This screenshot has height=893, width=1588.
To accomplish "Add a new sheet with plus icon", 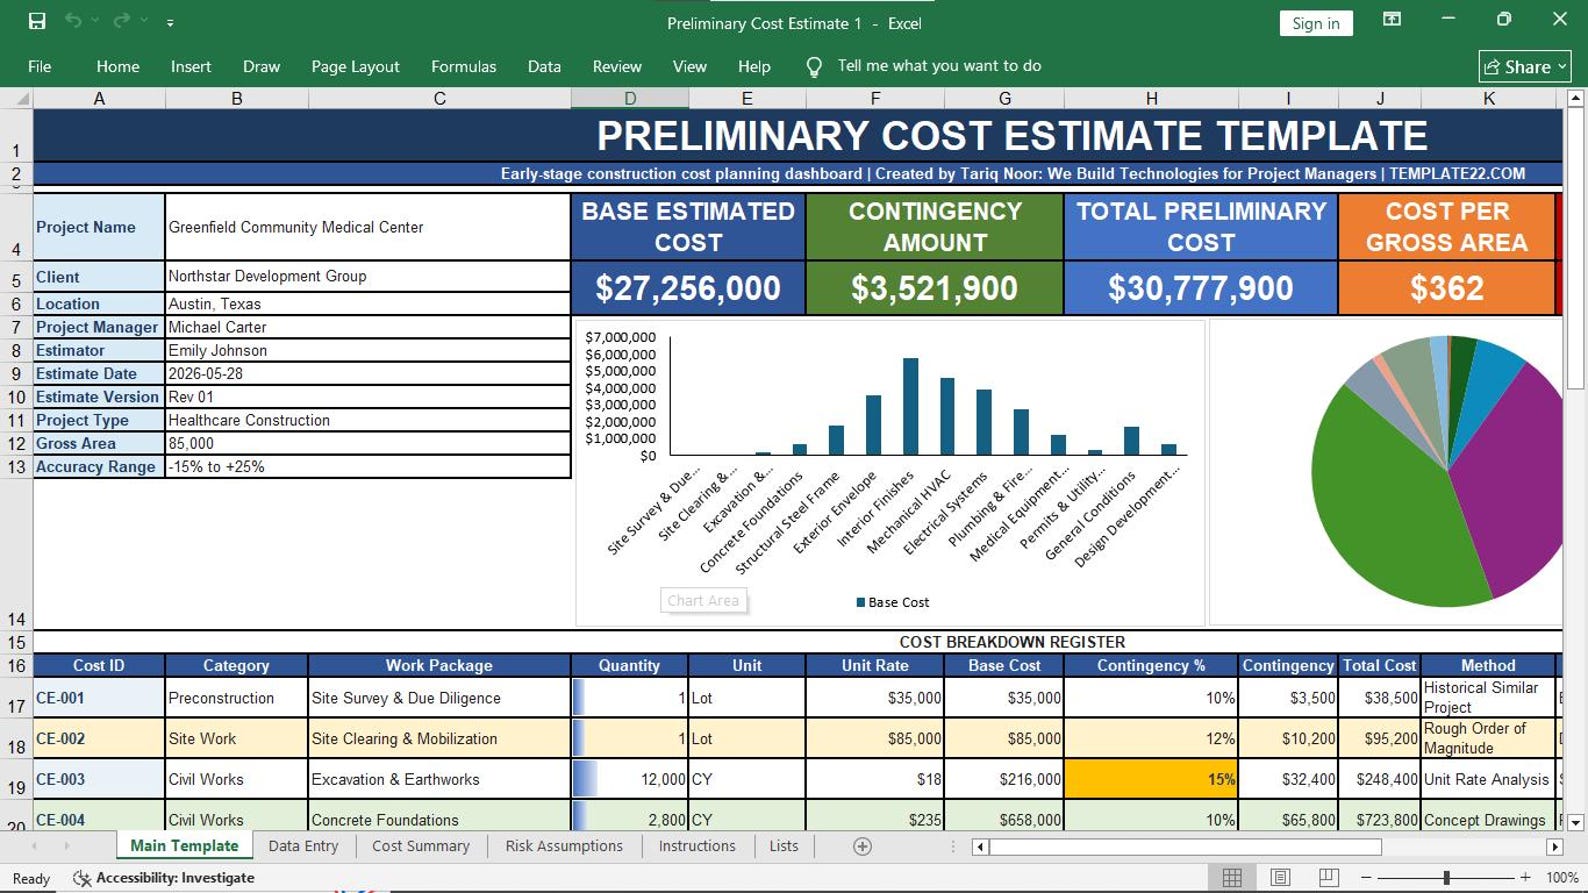I will 862,846.
